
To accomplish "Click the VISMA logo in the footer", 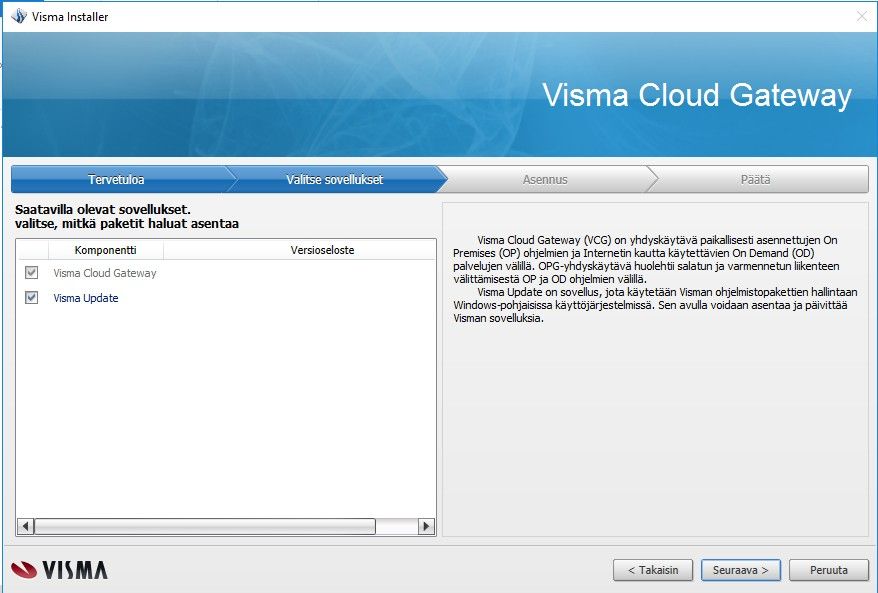I will pyautogui.click(x=59, y=570).
